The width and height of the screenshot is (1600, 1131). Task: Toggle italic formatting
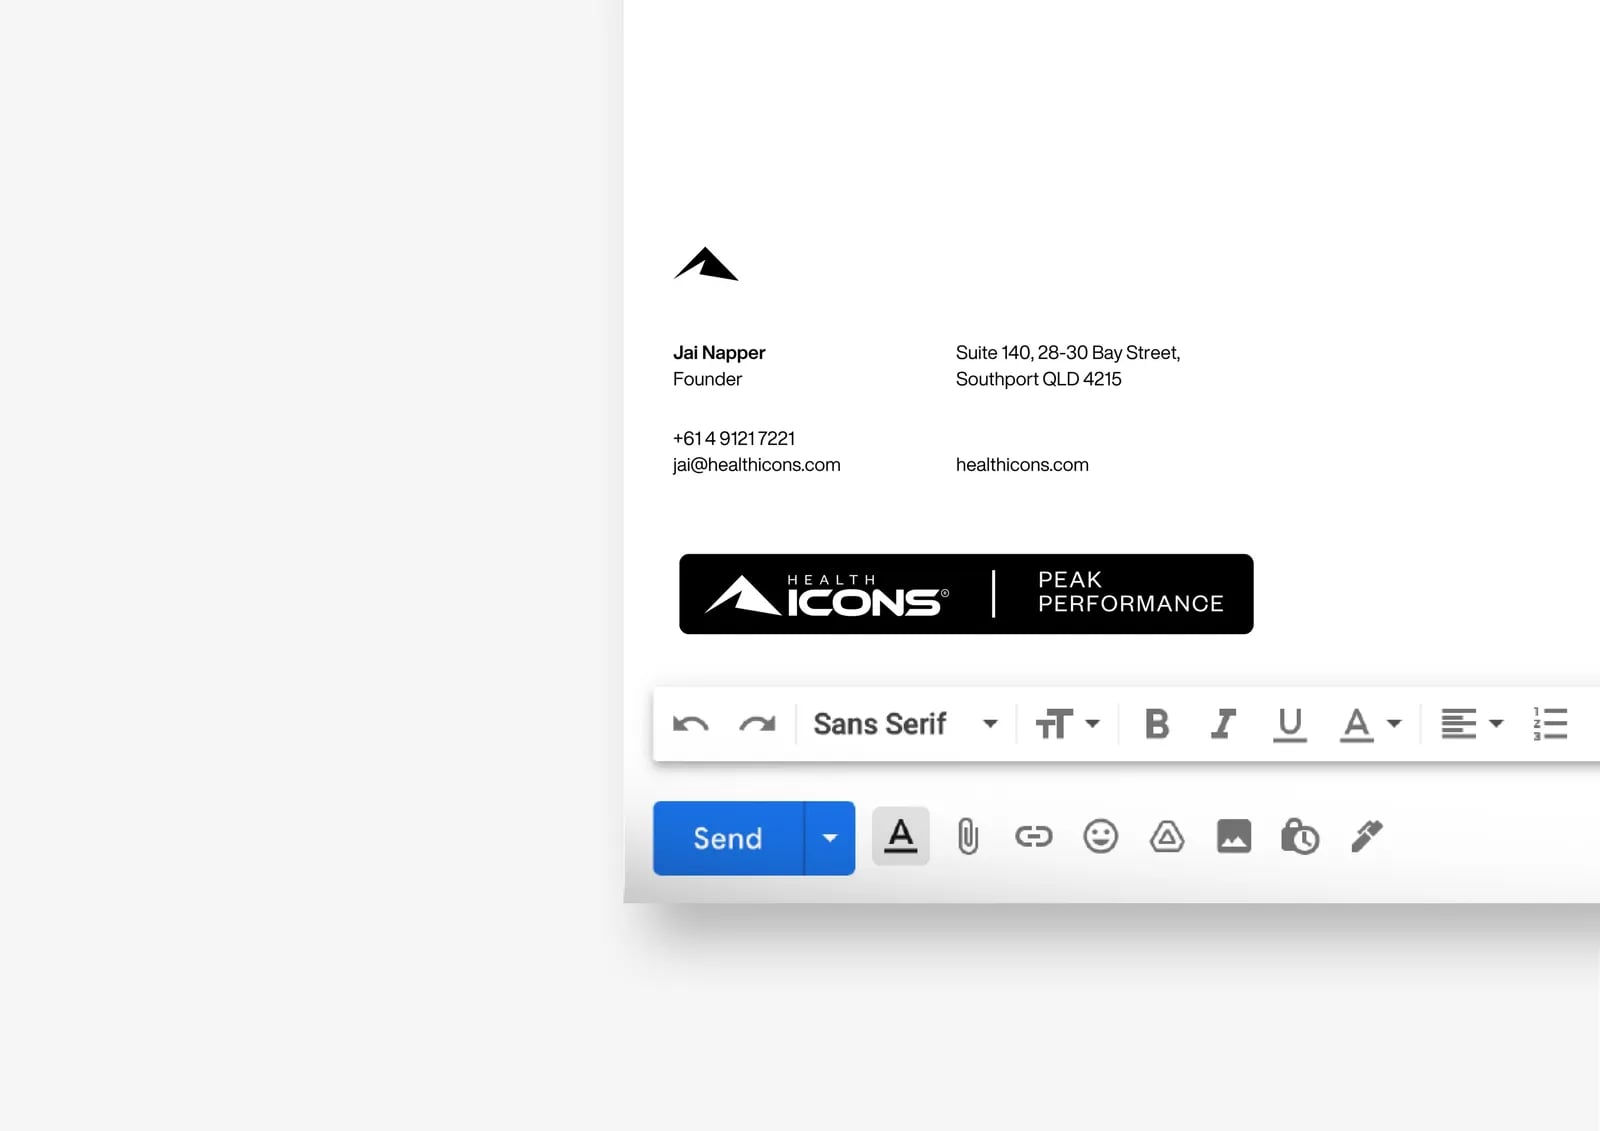(1223, 724)
